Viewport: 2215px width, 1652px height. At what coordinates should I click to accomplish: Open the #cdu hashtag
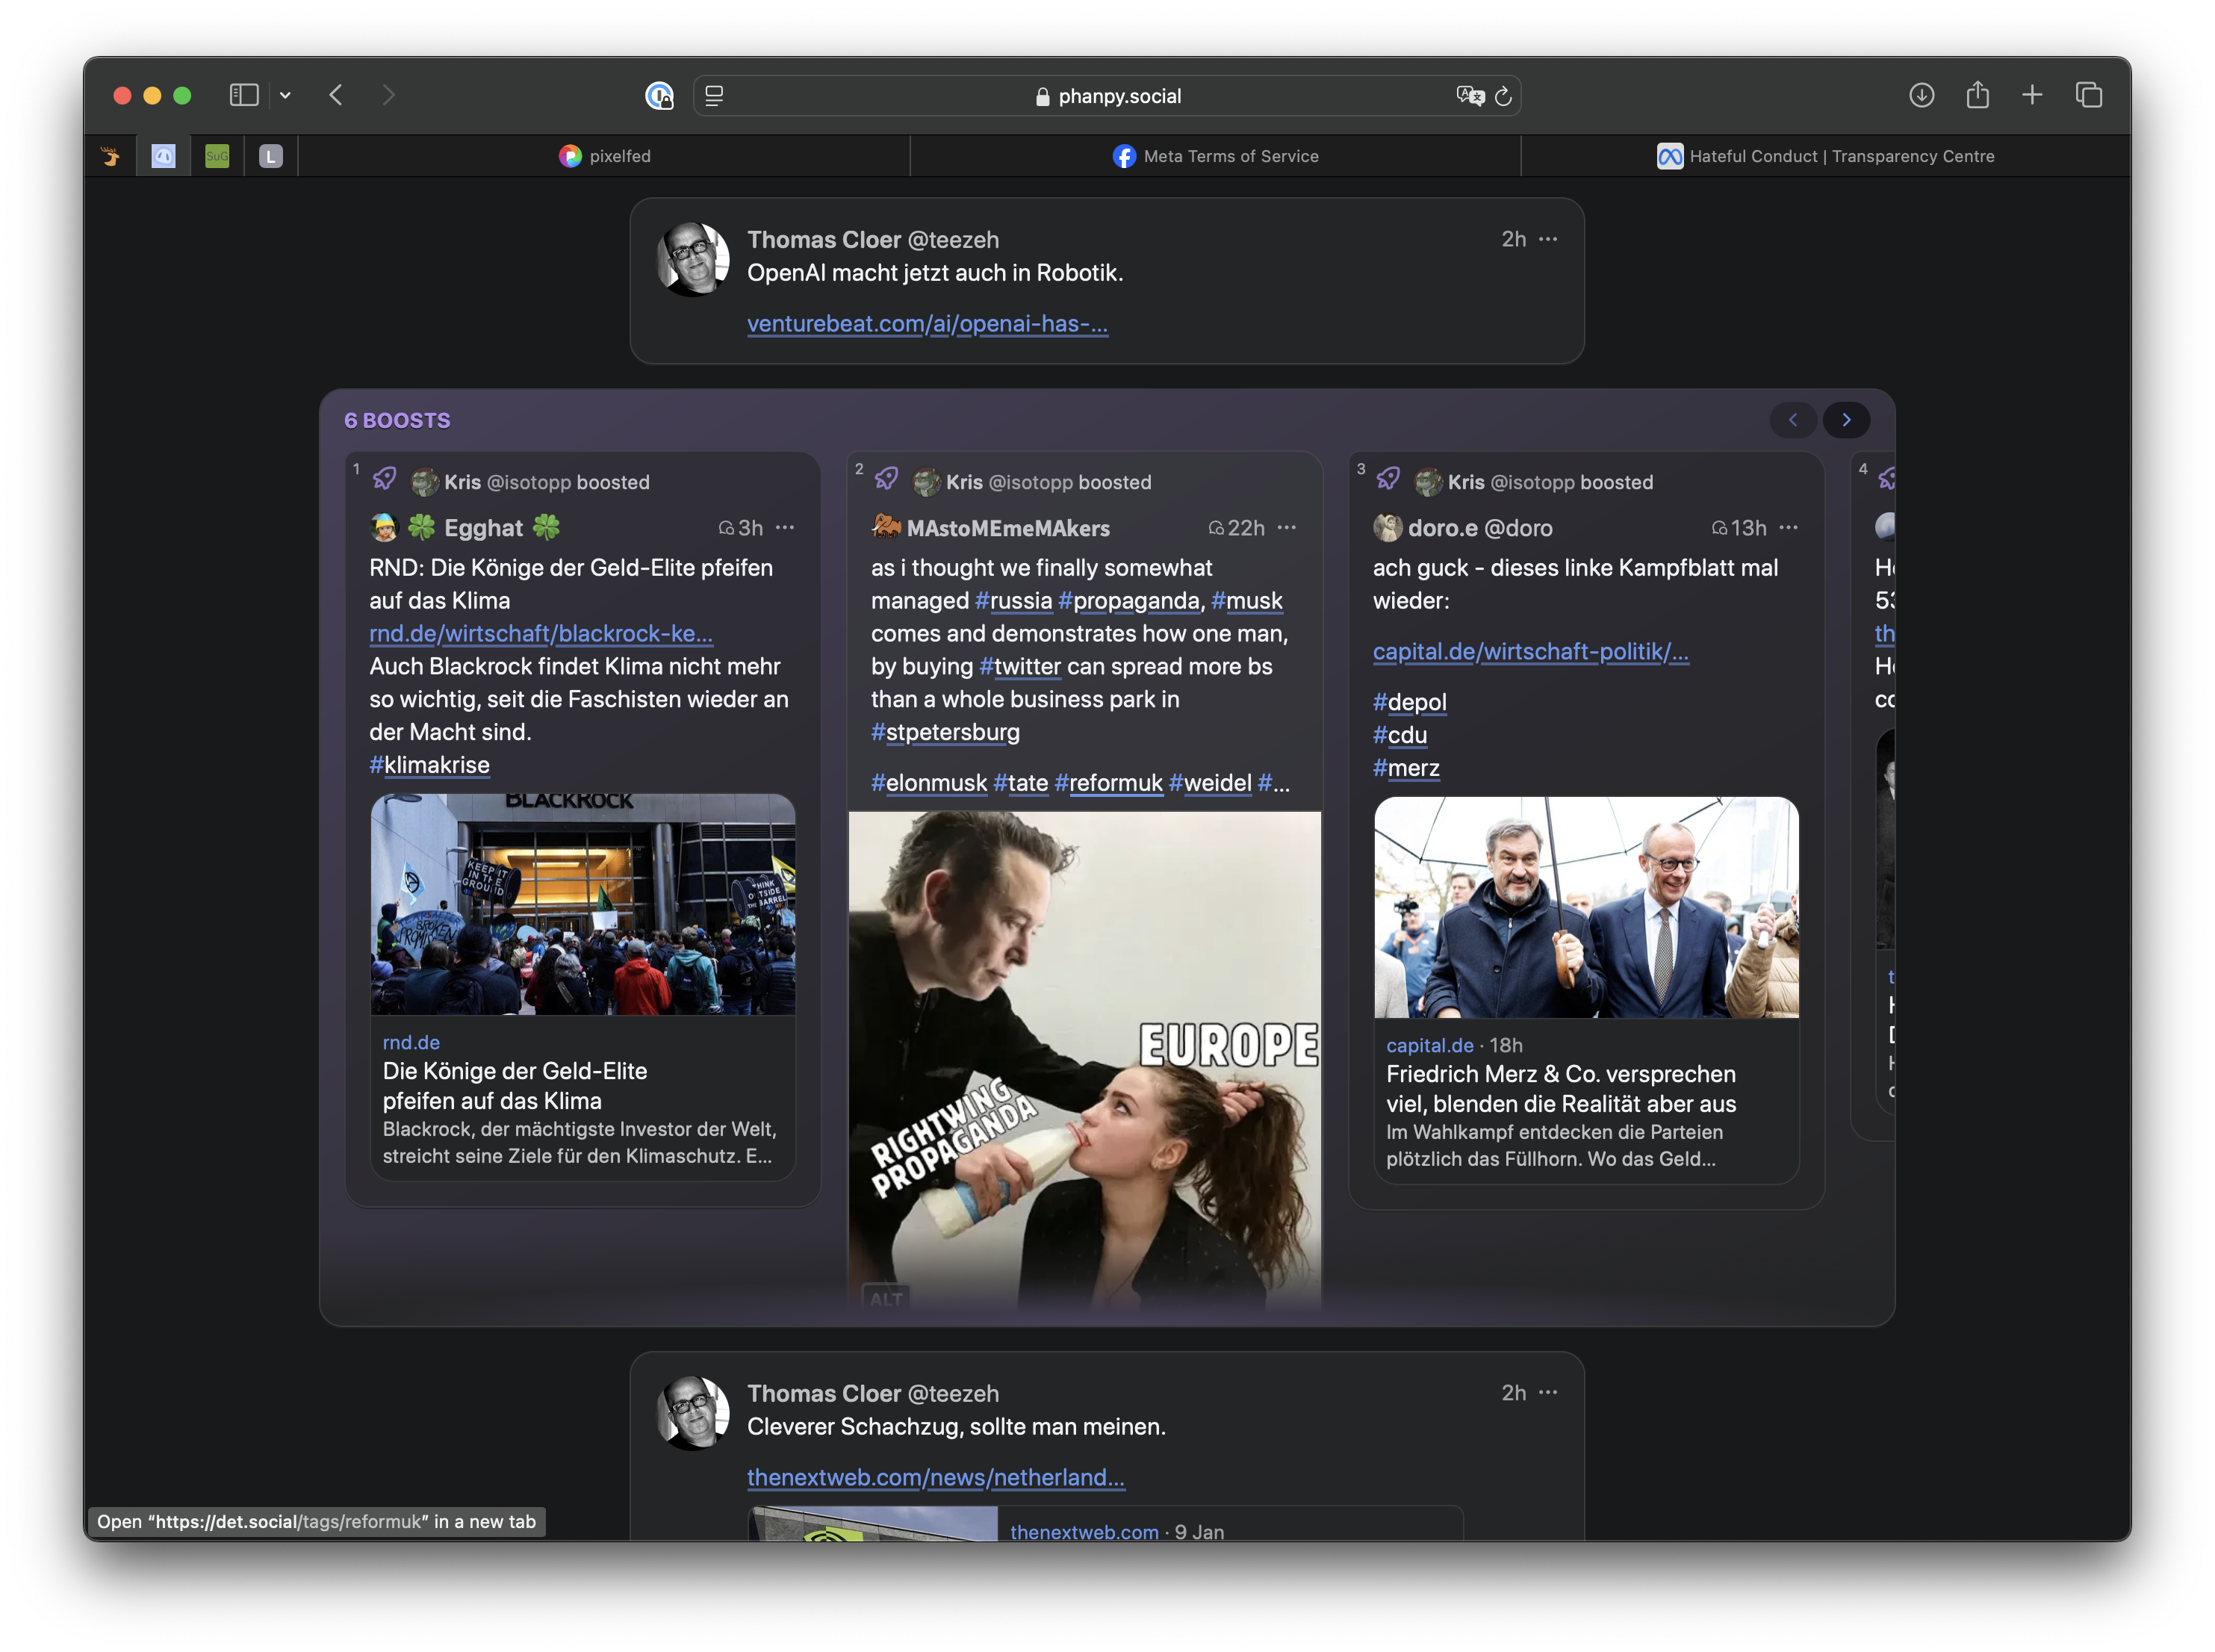pyautogui.click(x=1400, y=735)
